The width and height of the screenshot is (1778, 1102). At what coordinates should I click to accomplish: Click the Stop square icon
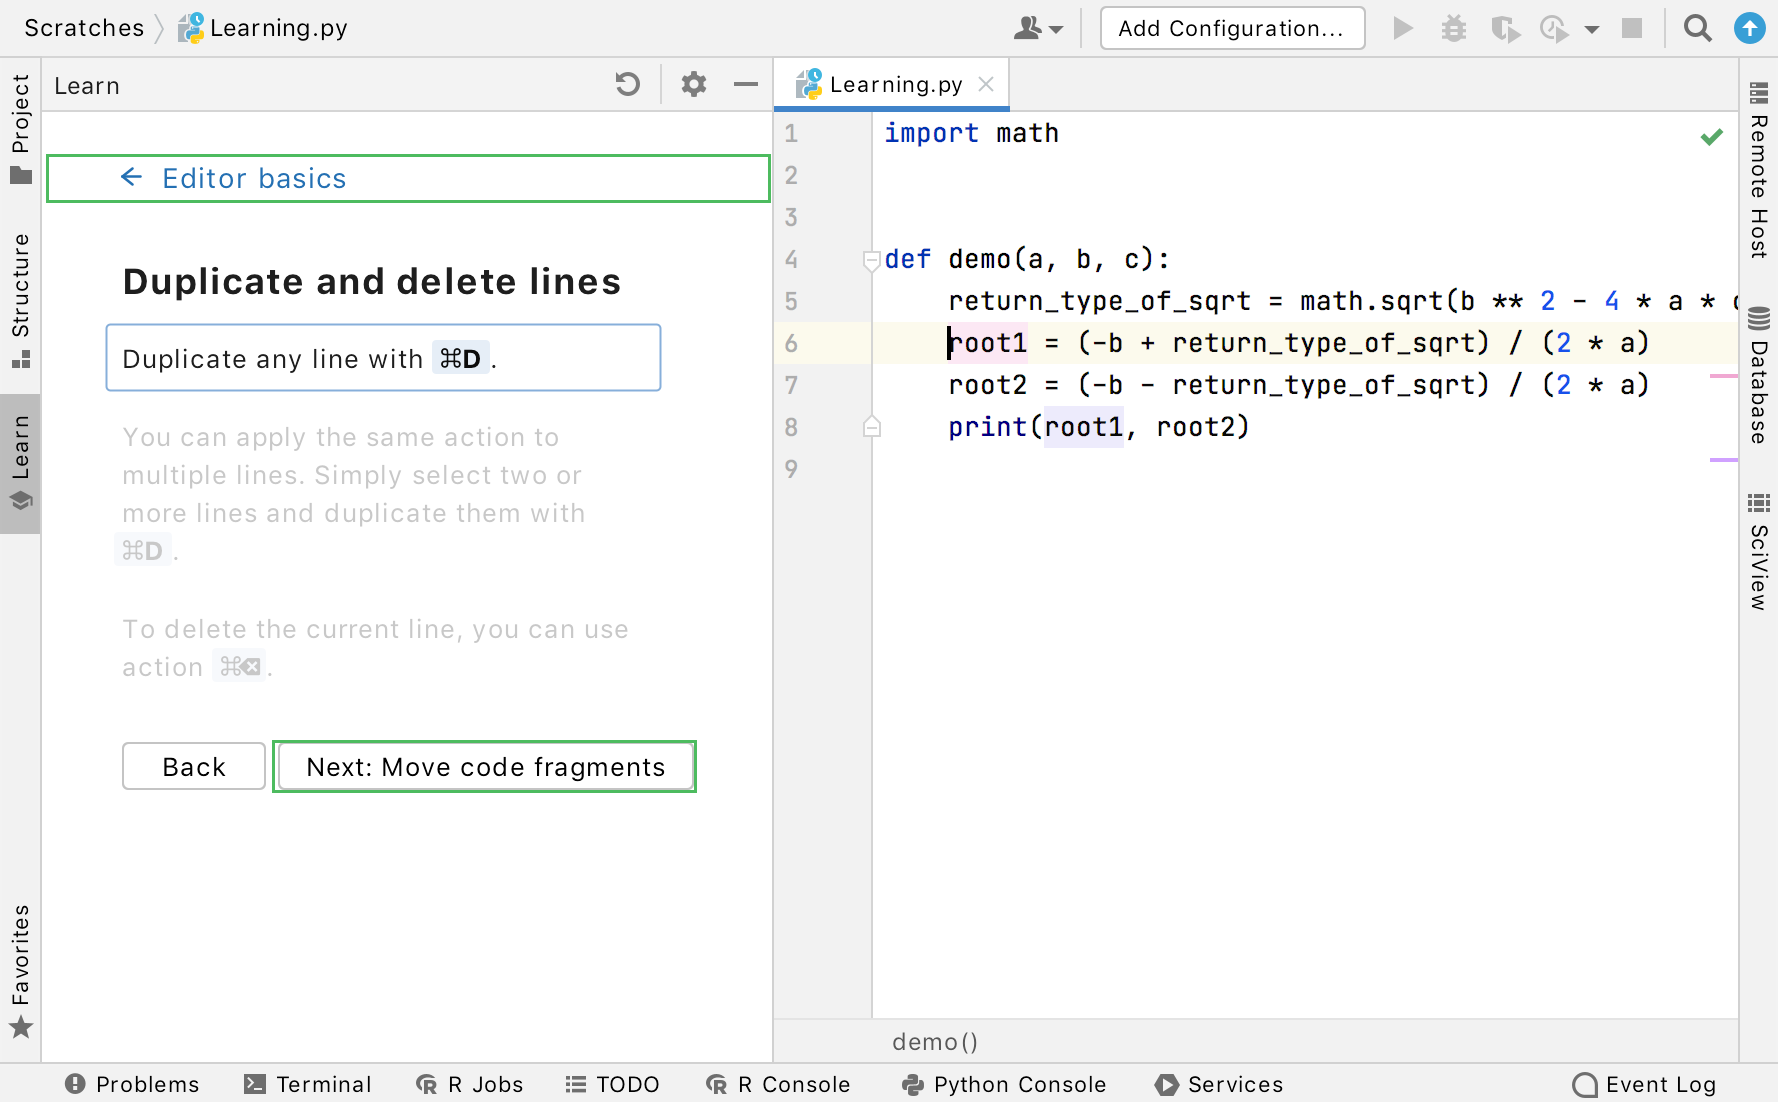click(1632, 28)
